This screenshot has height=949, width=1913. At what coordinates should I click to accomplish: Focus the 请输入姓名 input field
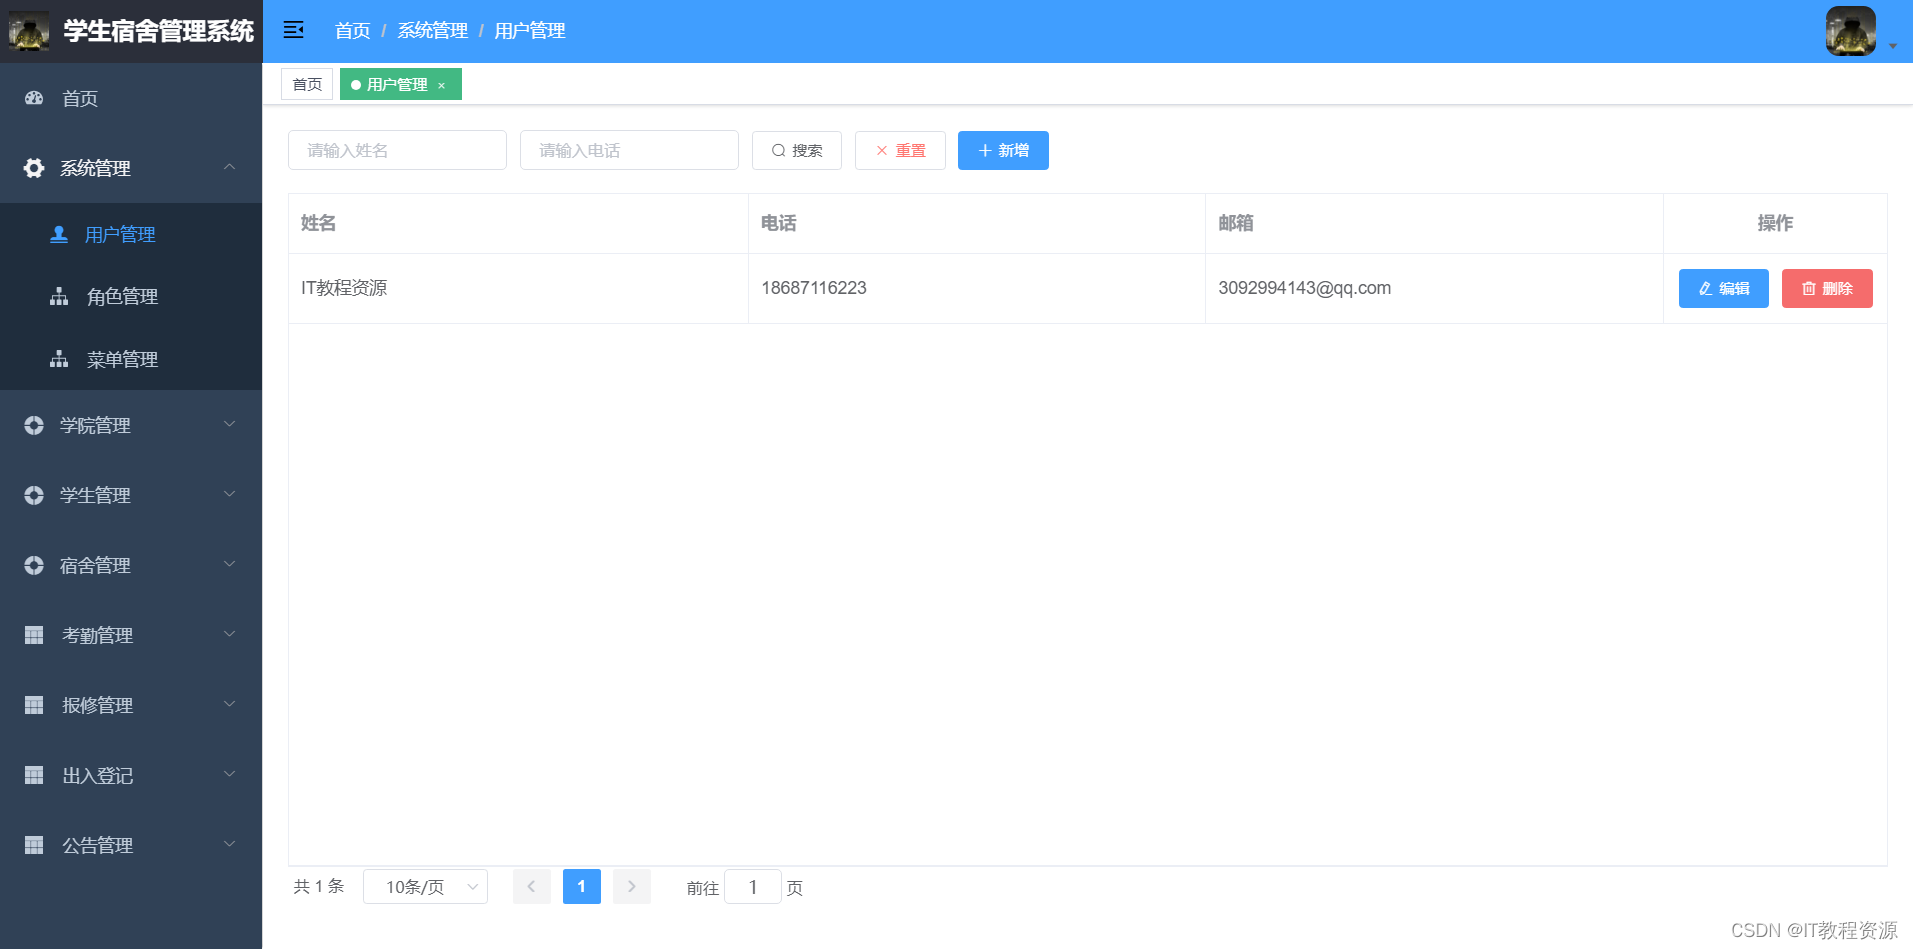(x=397, y=150)
